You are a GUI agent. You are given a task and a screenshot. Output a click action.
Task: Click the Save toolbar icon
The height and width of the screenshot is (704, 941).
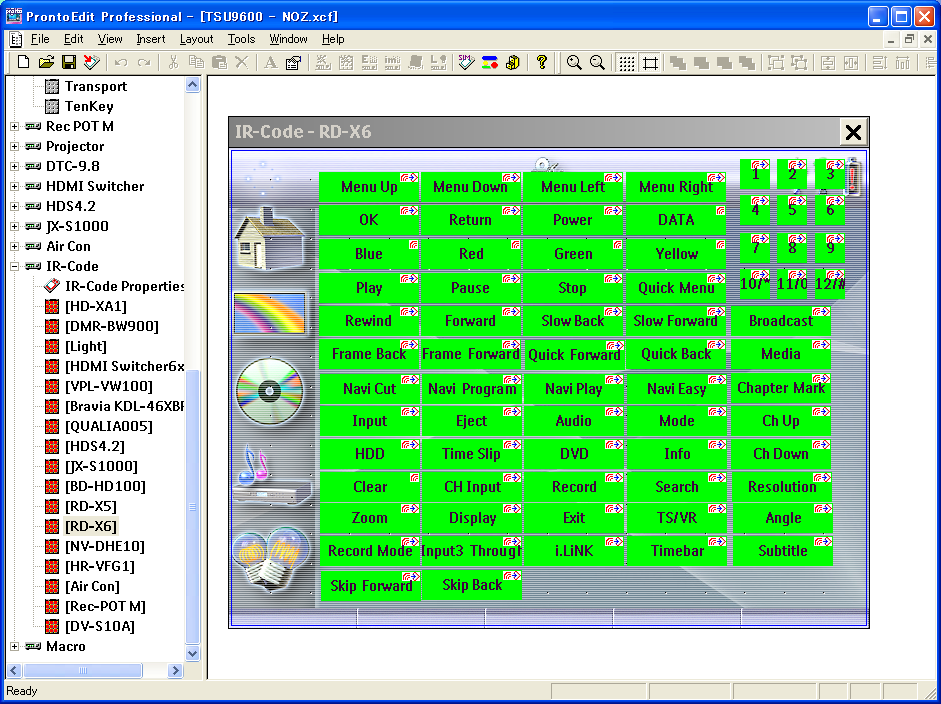[68, 62]
